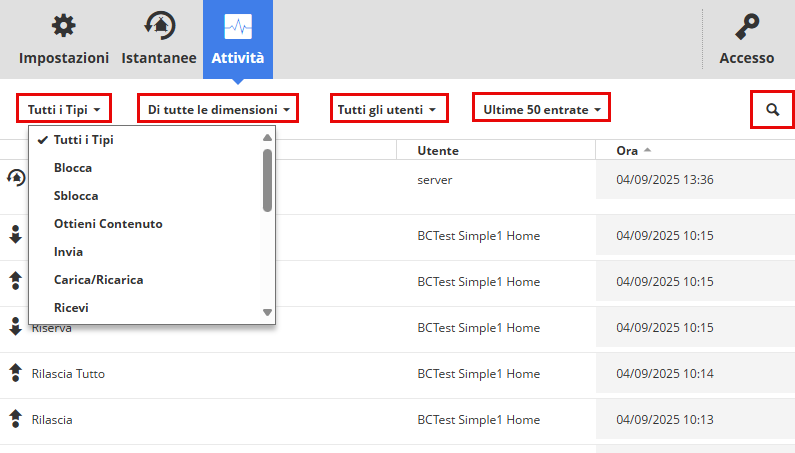Expand the Ultime 50 entrate dropdown

pos(541,108)
